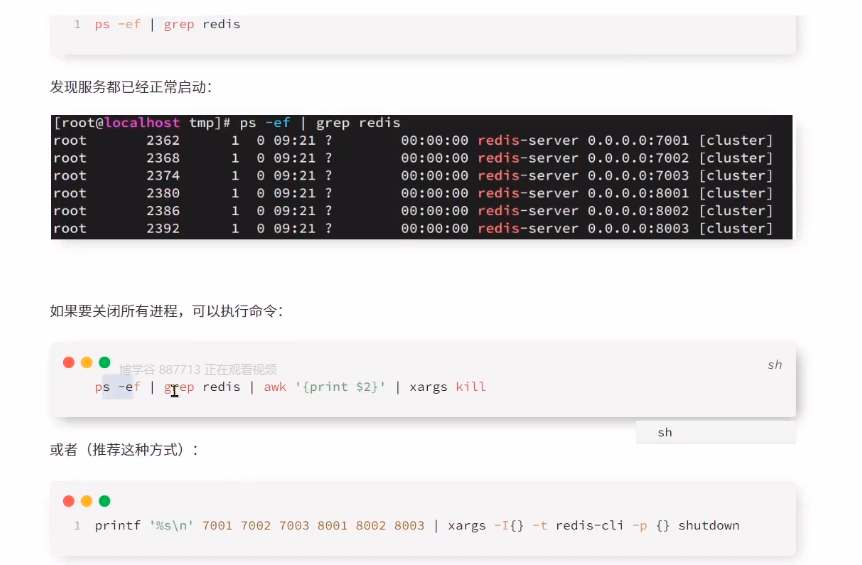Click line number 1 of printf block
Screen dimensions: 862x565
(77, 526)
